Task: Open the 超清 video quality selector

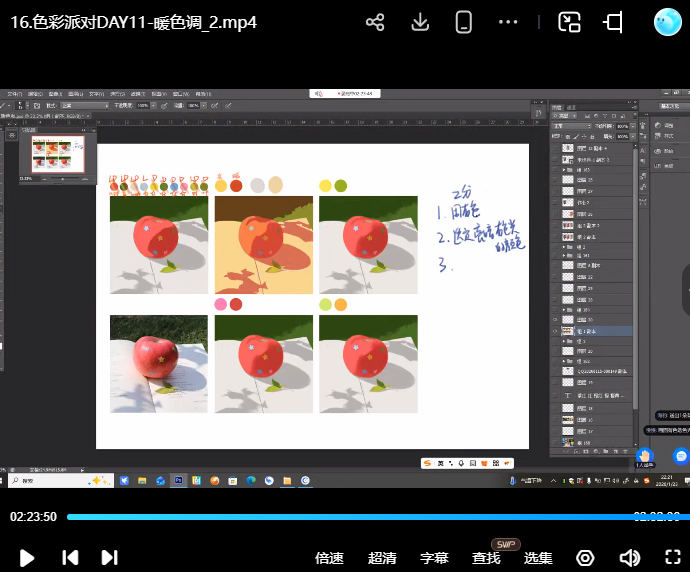Action: 382,558
